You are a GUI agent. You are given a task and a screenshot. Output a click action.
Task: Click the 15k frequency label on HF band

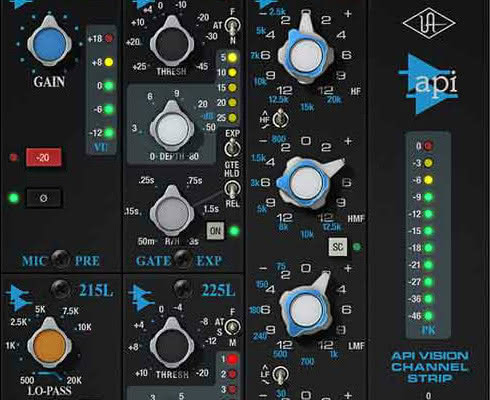click(307, 107)
